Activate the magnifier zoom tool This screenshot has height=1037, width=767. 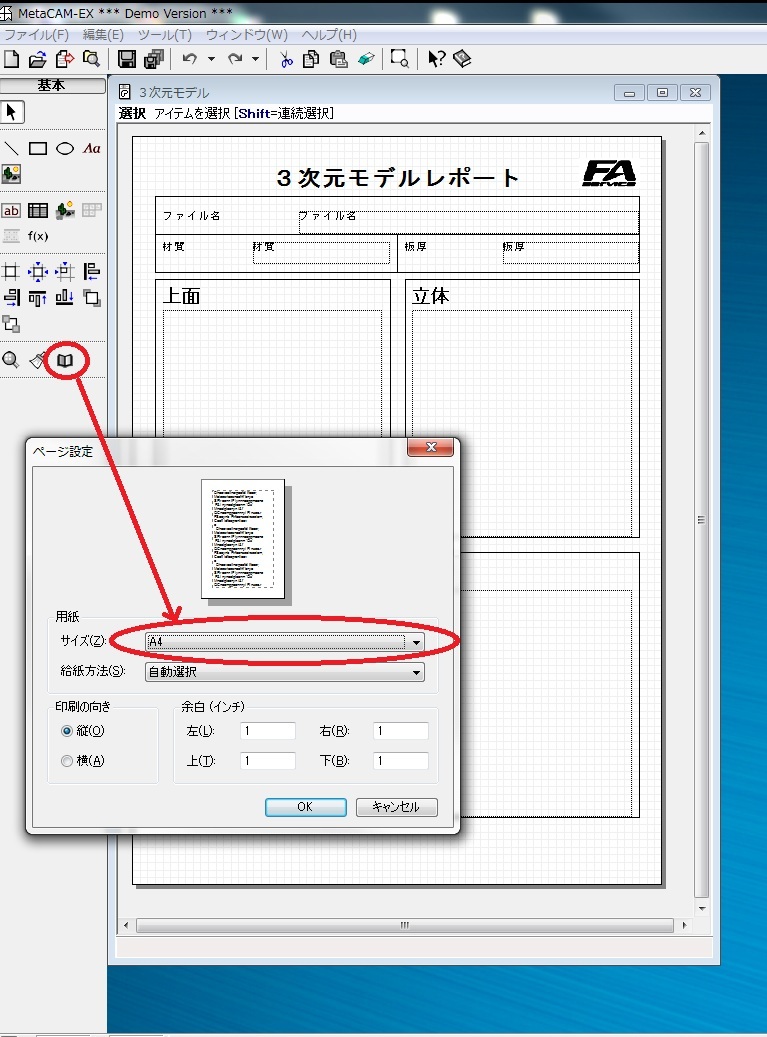pos(11,360)
